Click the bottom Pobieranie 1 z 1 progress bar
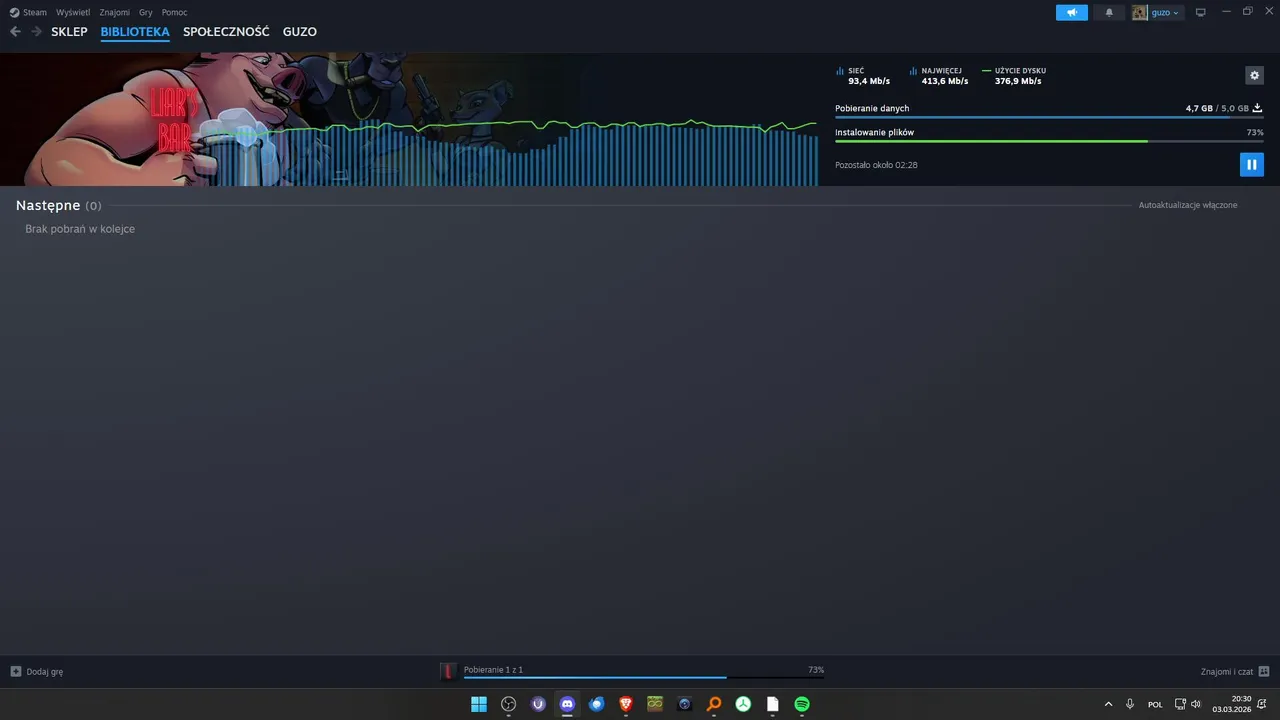The height and width of the screenshot is (720, 1280). 644,678
